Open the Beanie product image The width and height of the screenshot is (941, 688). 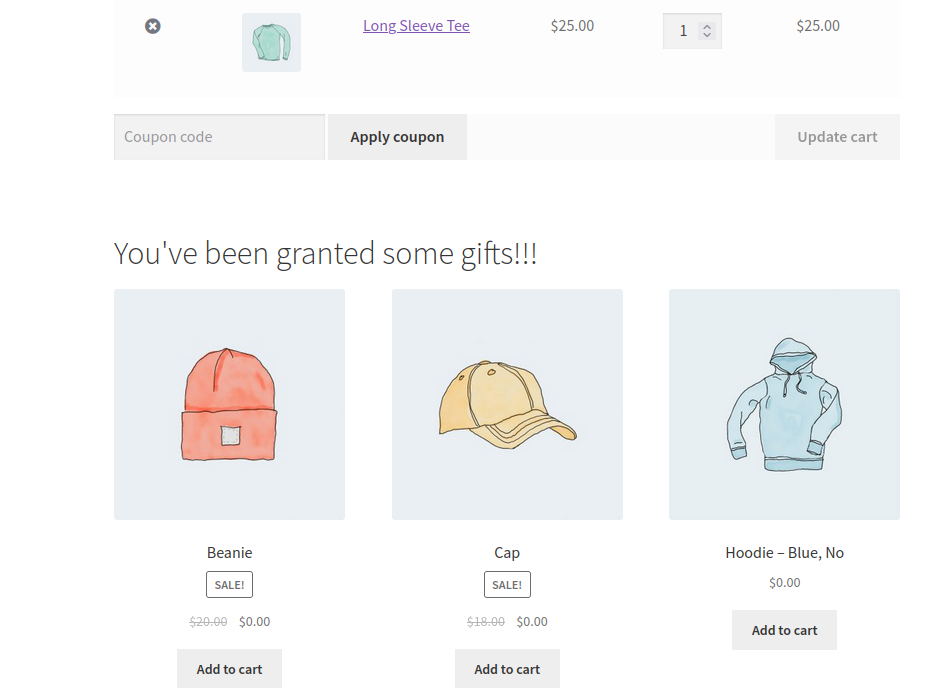pyautogui.click(x=229, y=404)
